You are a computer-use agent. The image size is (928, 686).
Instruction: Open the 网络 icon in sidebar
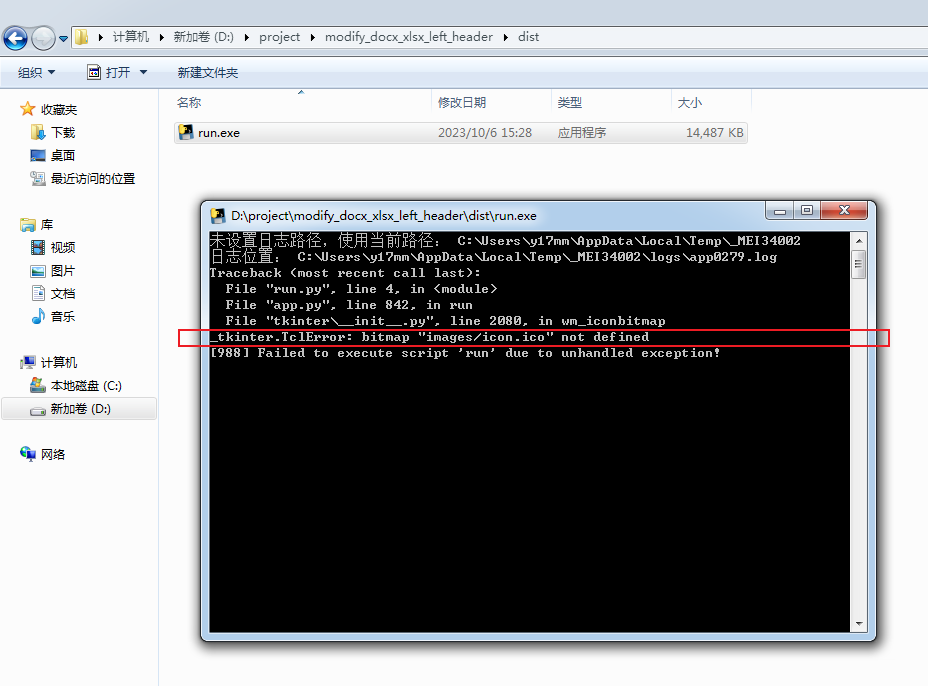(27, 453)
